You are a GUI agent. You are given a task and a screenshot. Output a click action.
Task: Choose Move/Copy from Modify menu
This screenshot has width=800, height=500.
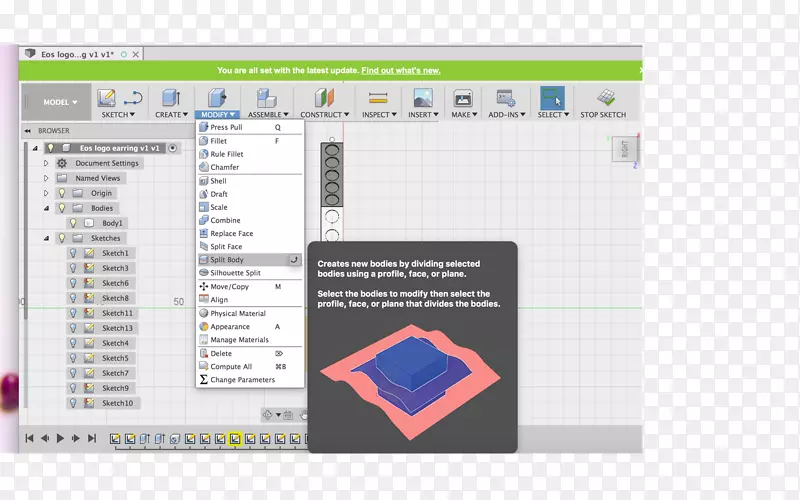250,287
